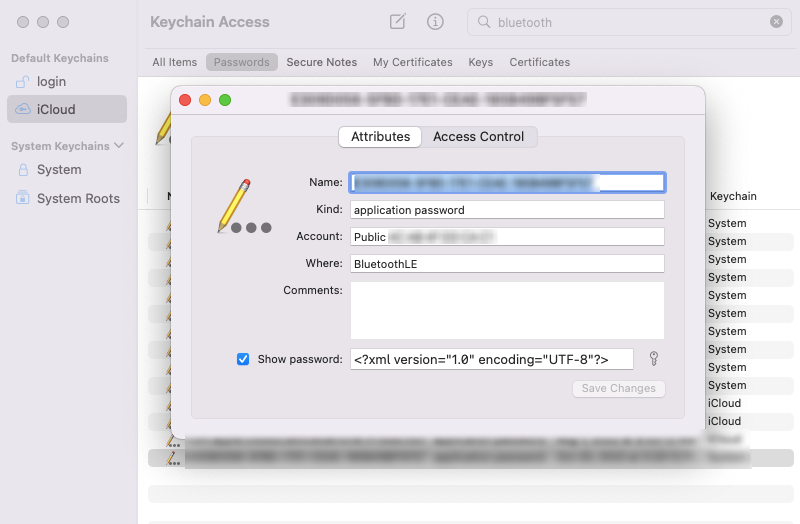The image size is (800, 524).
Task: Click the pencil password icon in dialog
Action: [244, 206]
